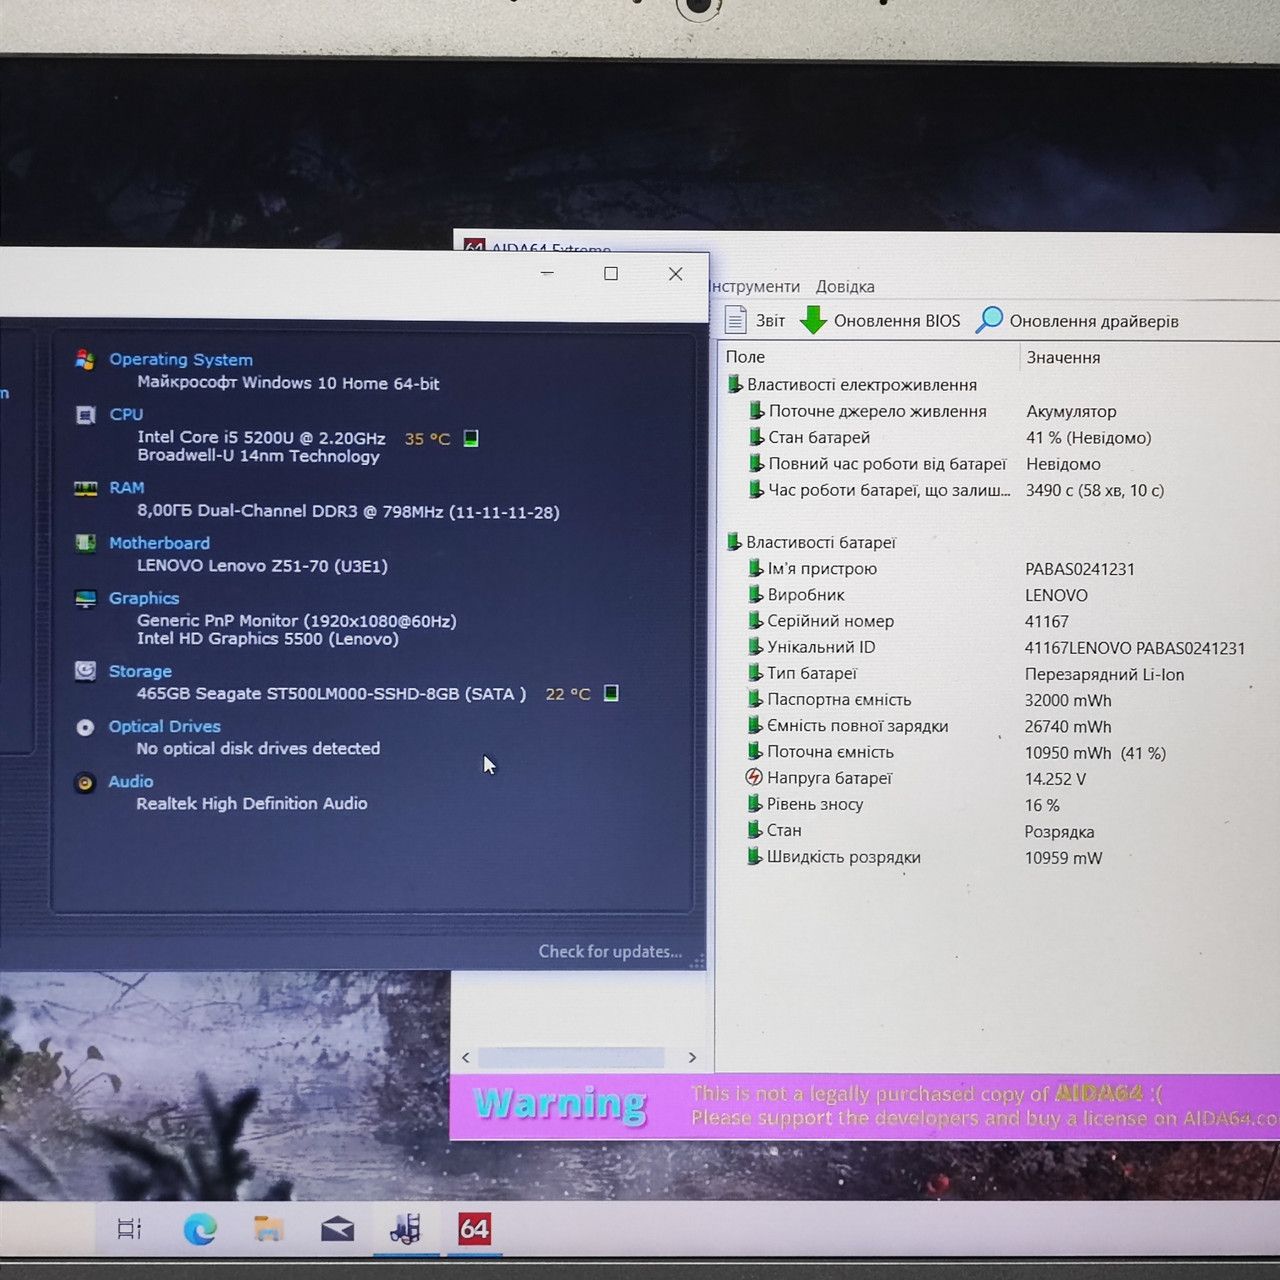The image size is (1280, 1280).
Task: Click the green storage temperature indicator icon
Action: coord(611,693)
